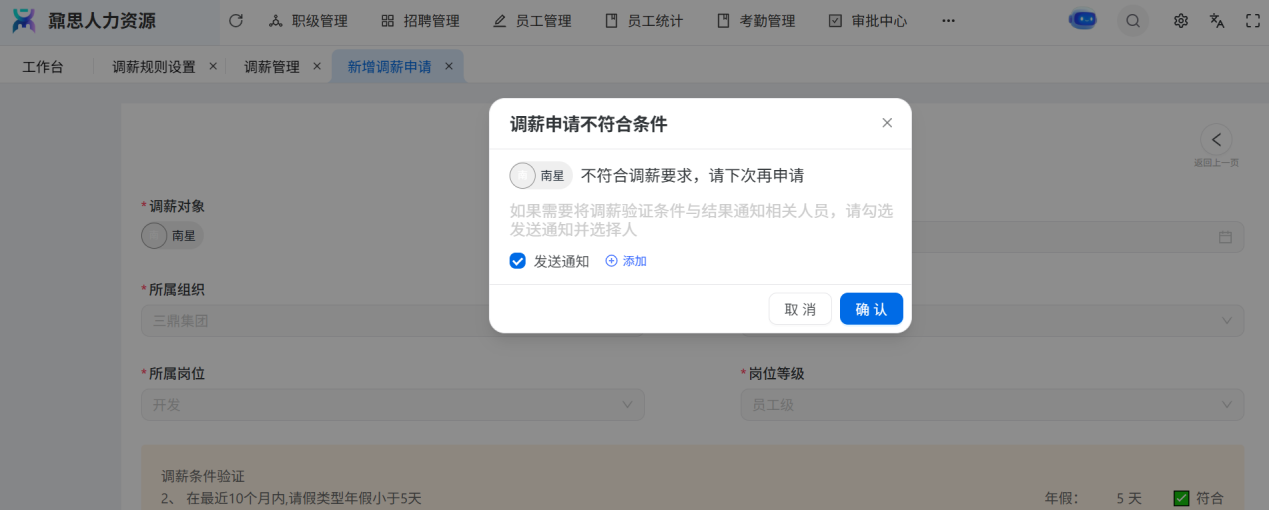Click the 确认 button in dialog
The width and height of the screenshot is (1269, 510).
coord(871,309)
